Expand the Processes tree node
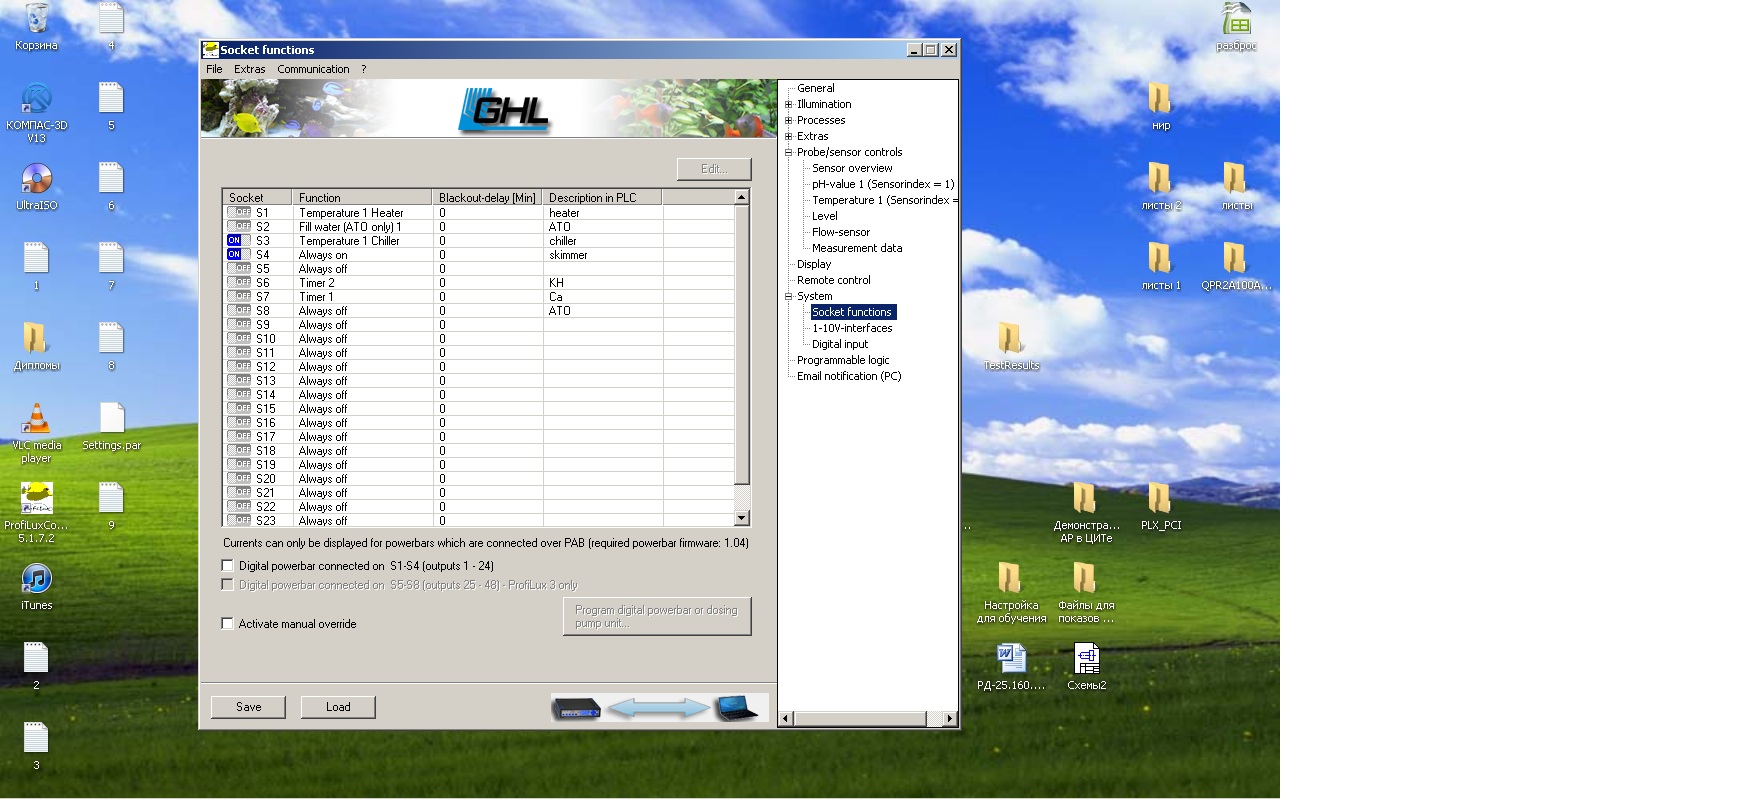1744x800 pixels. pyautogui.click(x=788, y=120)
